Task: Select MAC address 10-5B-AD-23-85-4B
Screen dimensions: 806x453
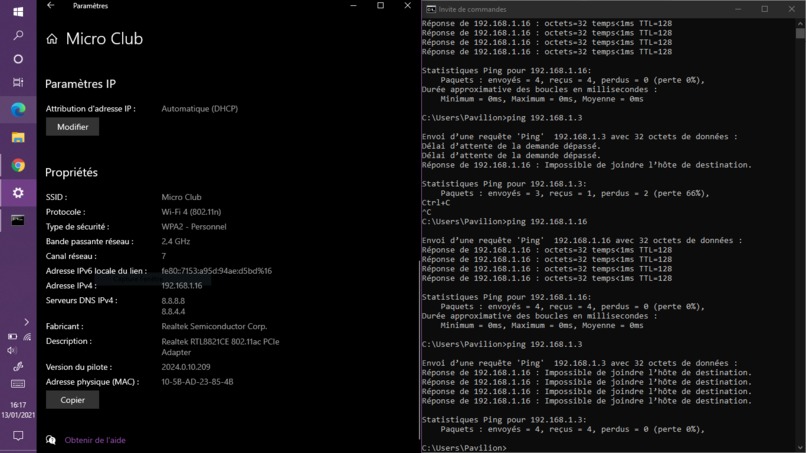Action: pyautogui.click(x=197, y=382)
